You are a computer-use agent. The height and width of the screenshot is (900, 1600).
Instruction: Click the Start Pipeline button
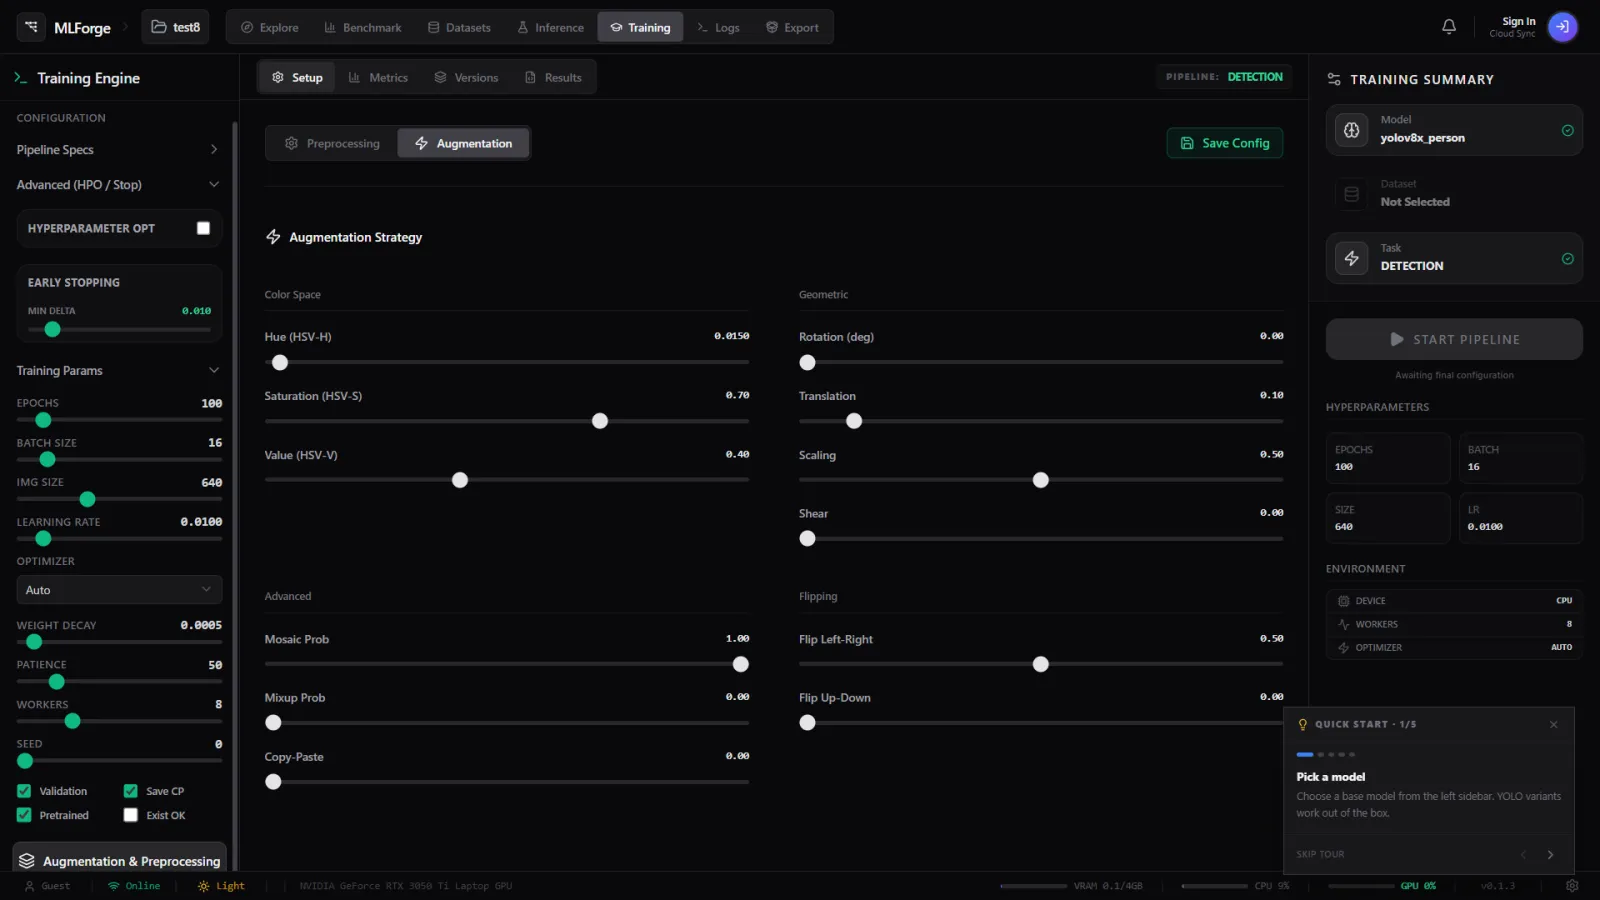[1454, 339]
